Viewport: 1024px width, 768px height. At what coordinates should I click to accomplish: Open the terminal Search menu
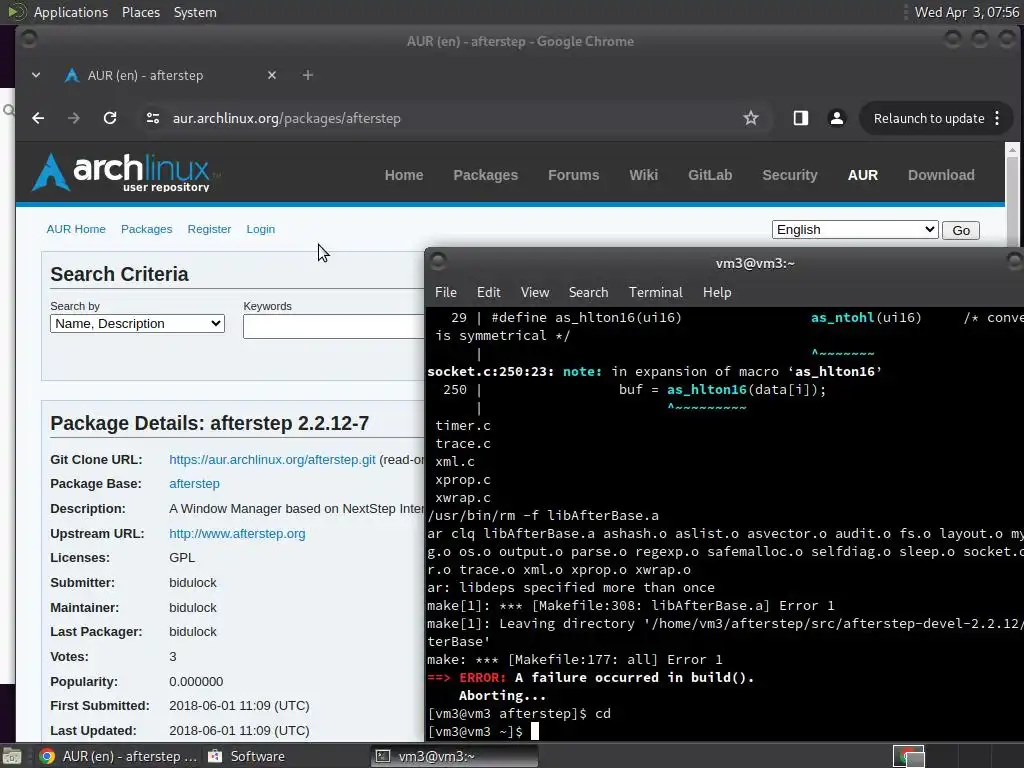pyautogui.click(x=588, y=293)
